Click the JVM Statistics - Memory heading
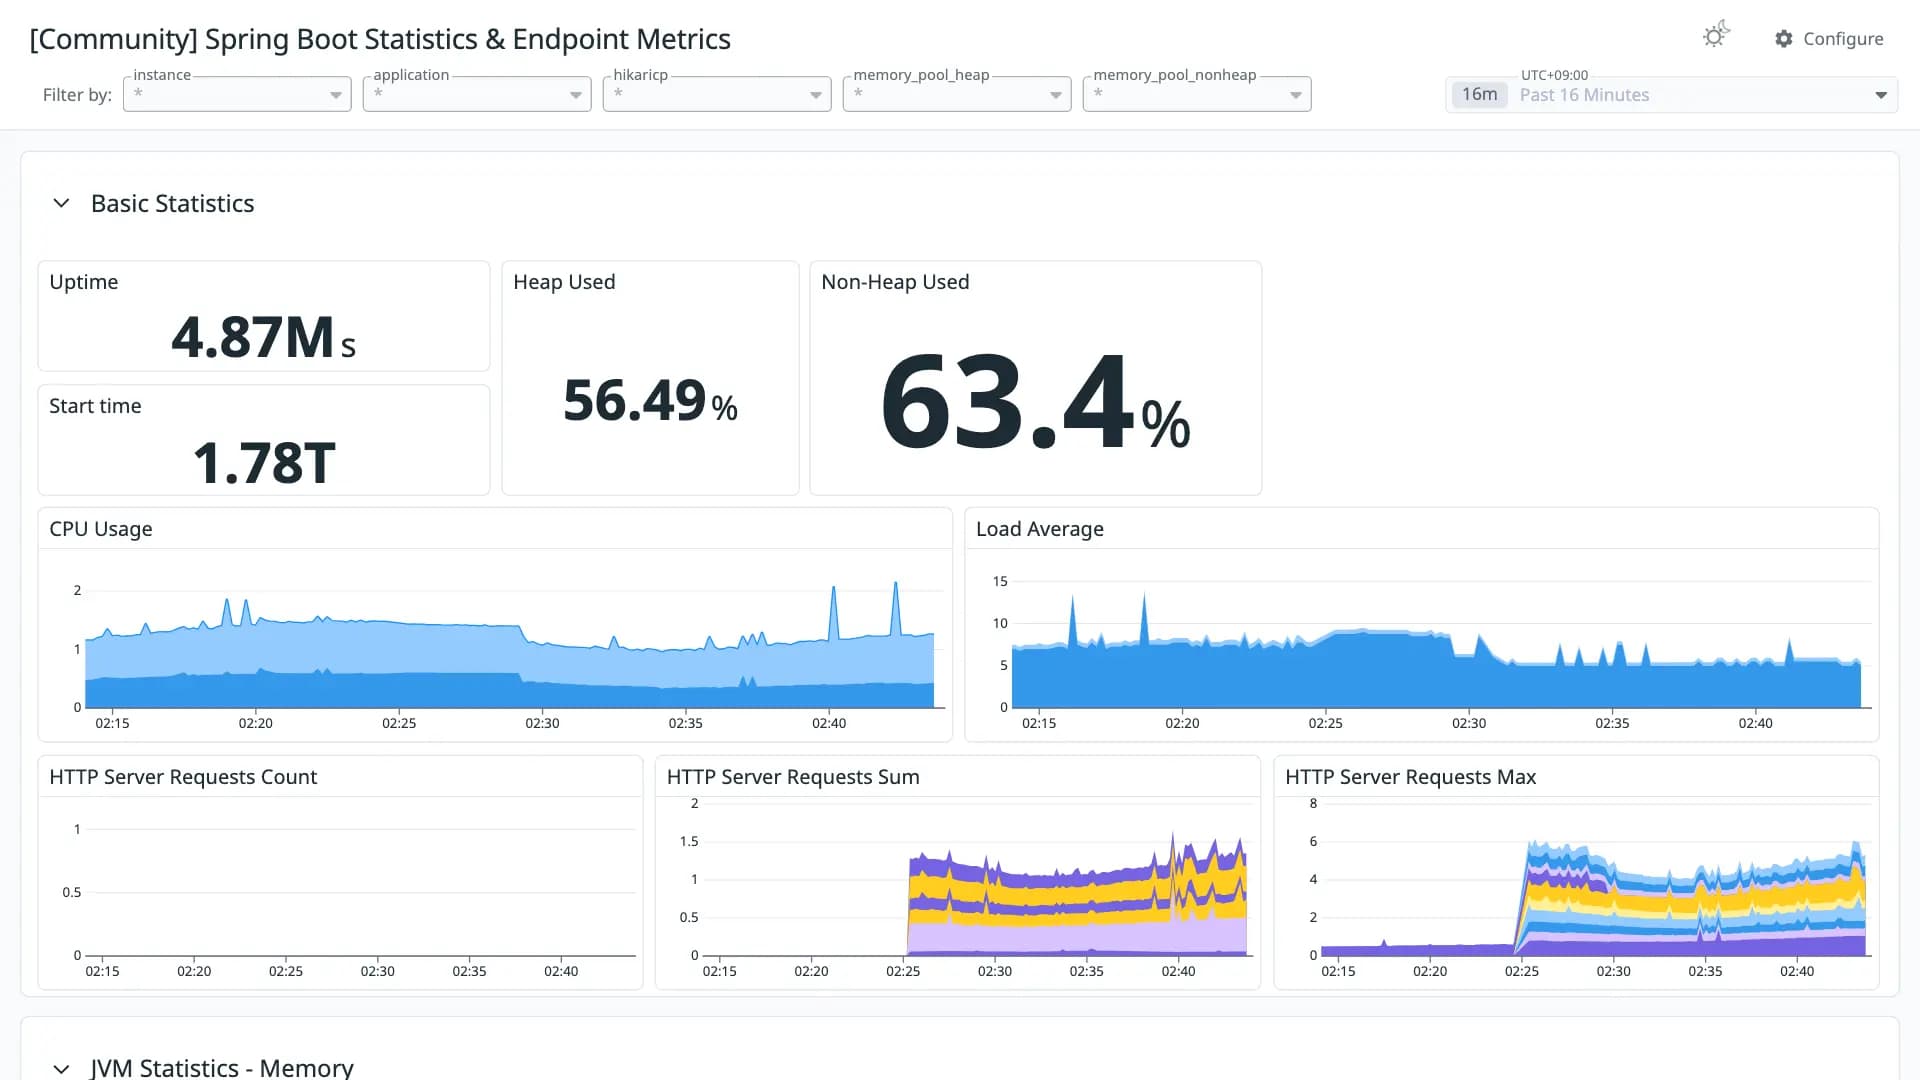 coord(222,1068)
